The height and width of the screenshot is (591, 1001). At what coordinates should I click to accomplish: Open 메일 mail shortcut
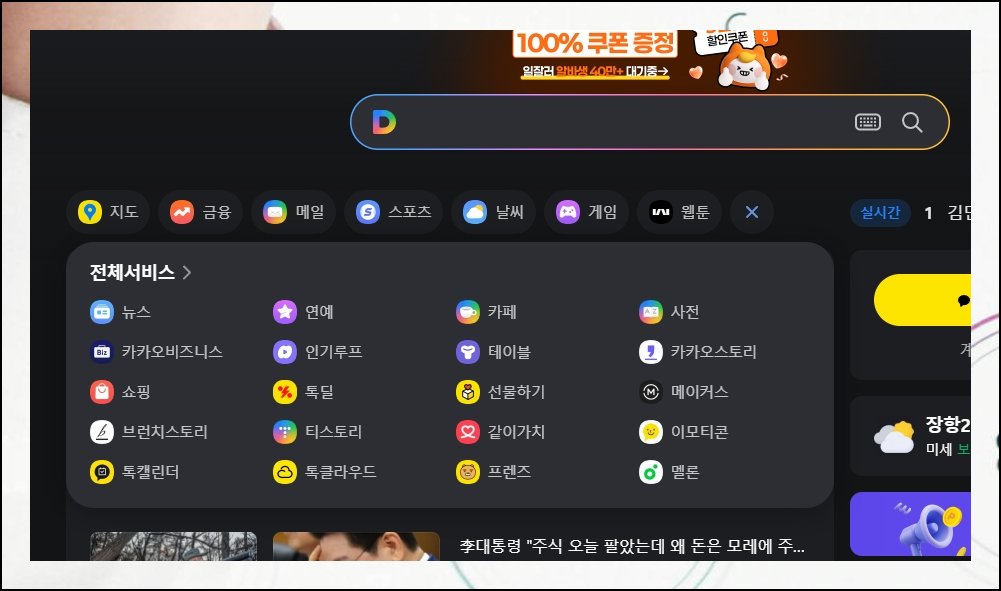point(294,212)
